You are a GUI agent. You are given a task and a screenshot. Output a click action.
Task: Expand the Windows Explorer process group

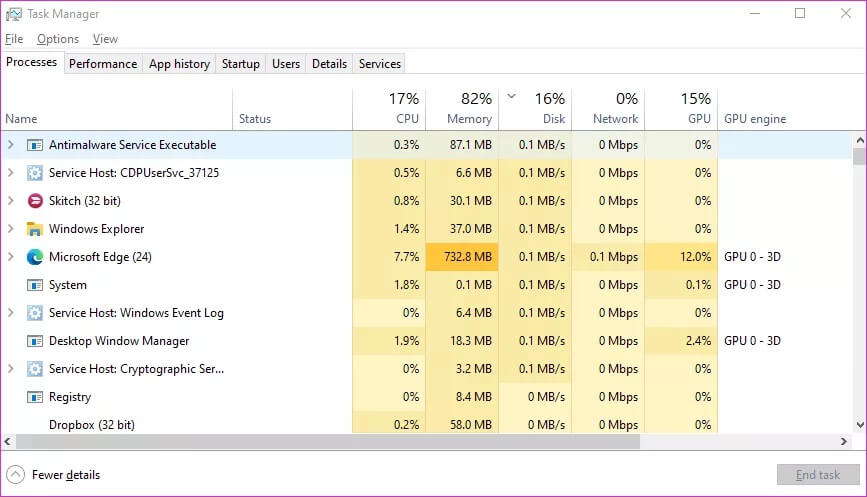tap(11, 228)
